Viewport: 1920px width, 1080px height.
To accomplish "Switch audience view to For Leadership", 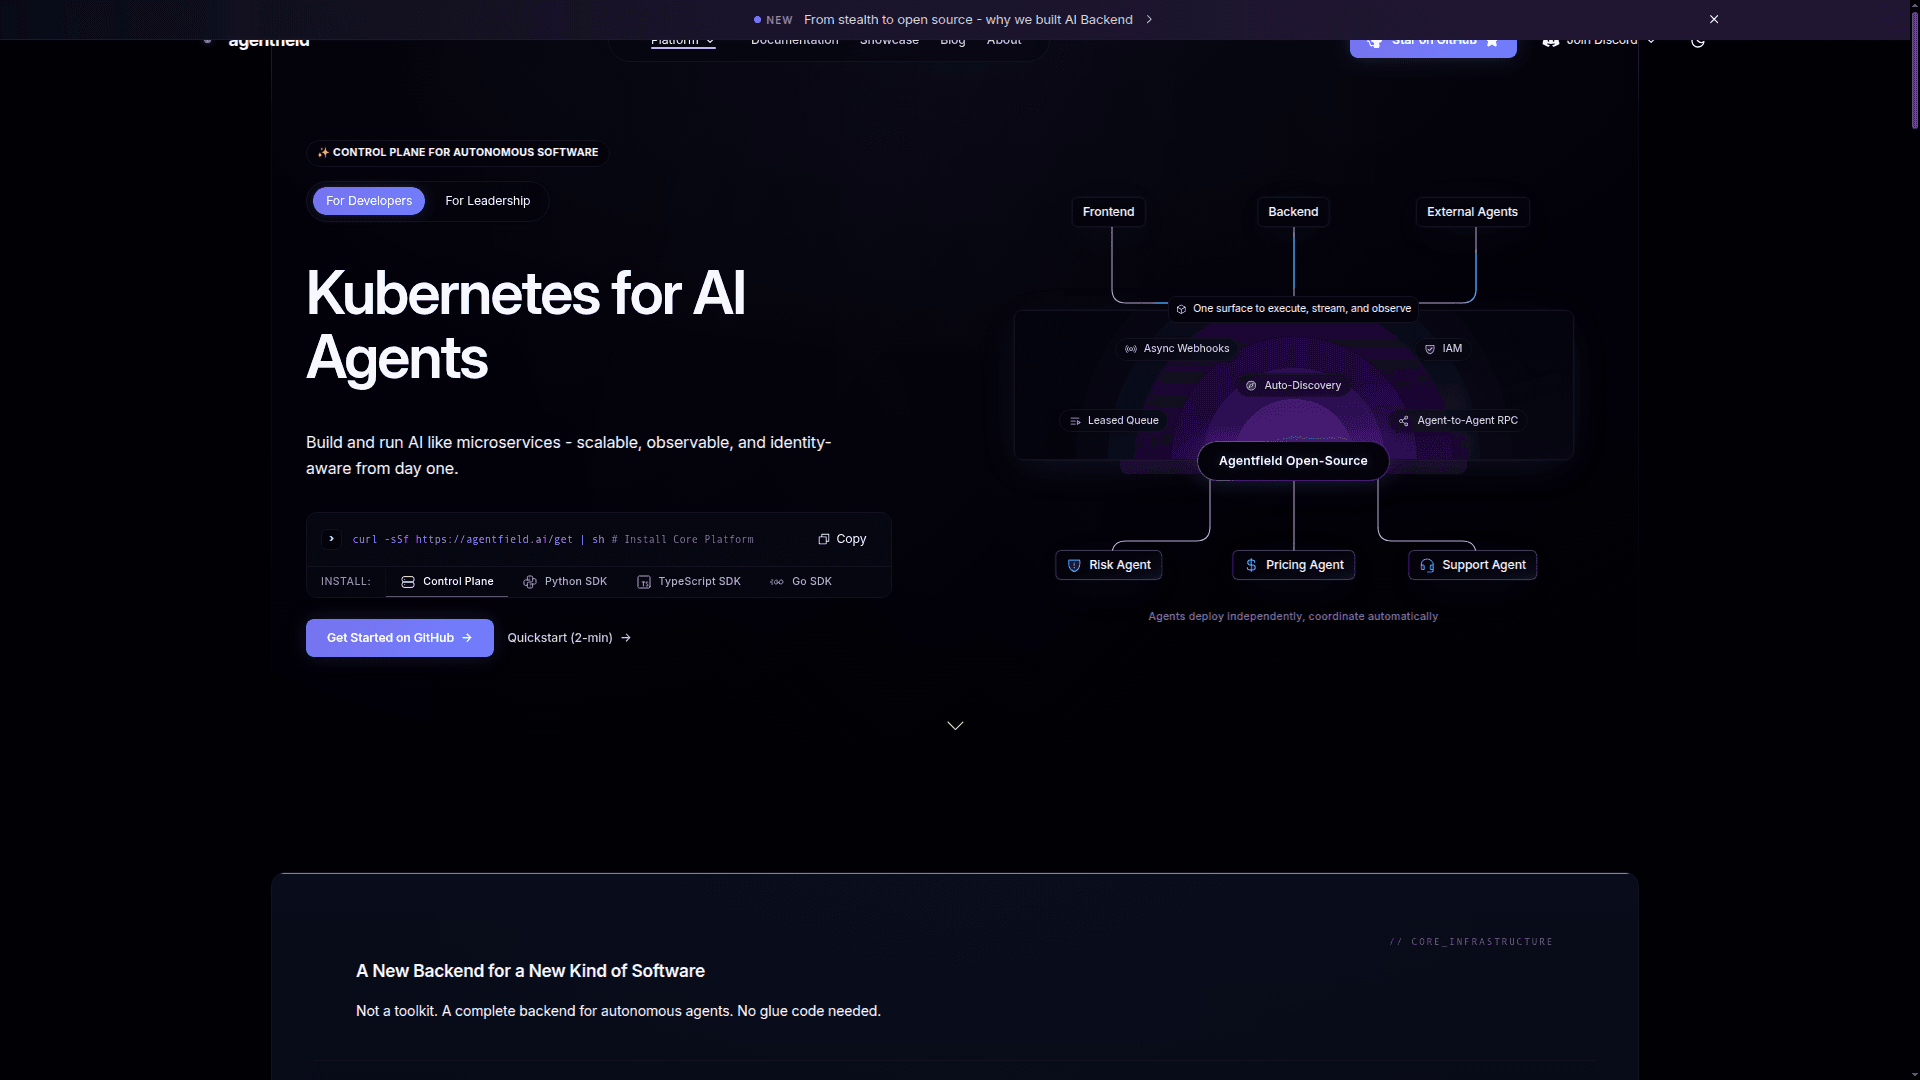I will 487,201.
